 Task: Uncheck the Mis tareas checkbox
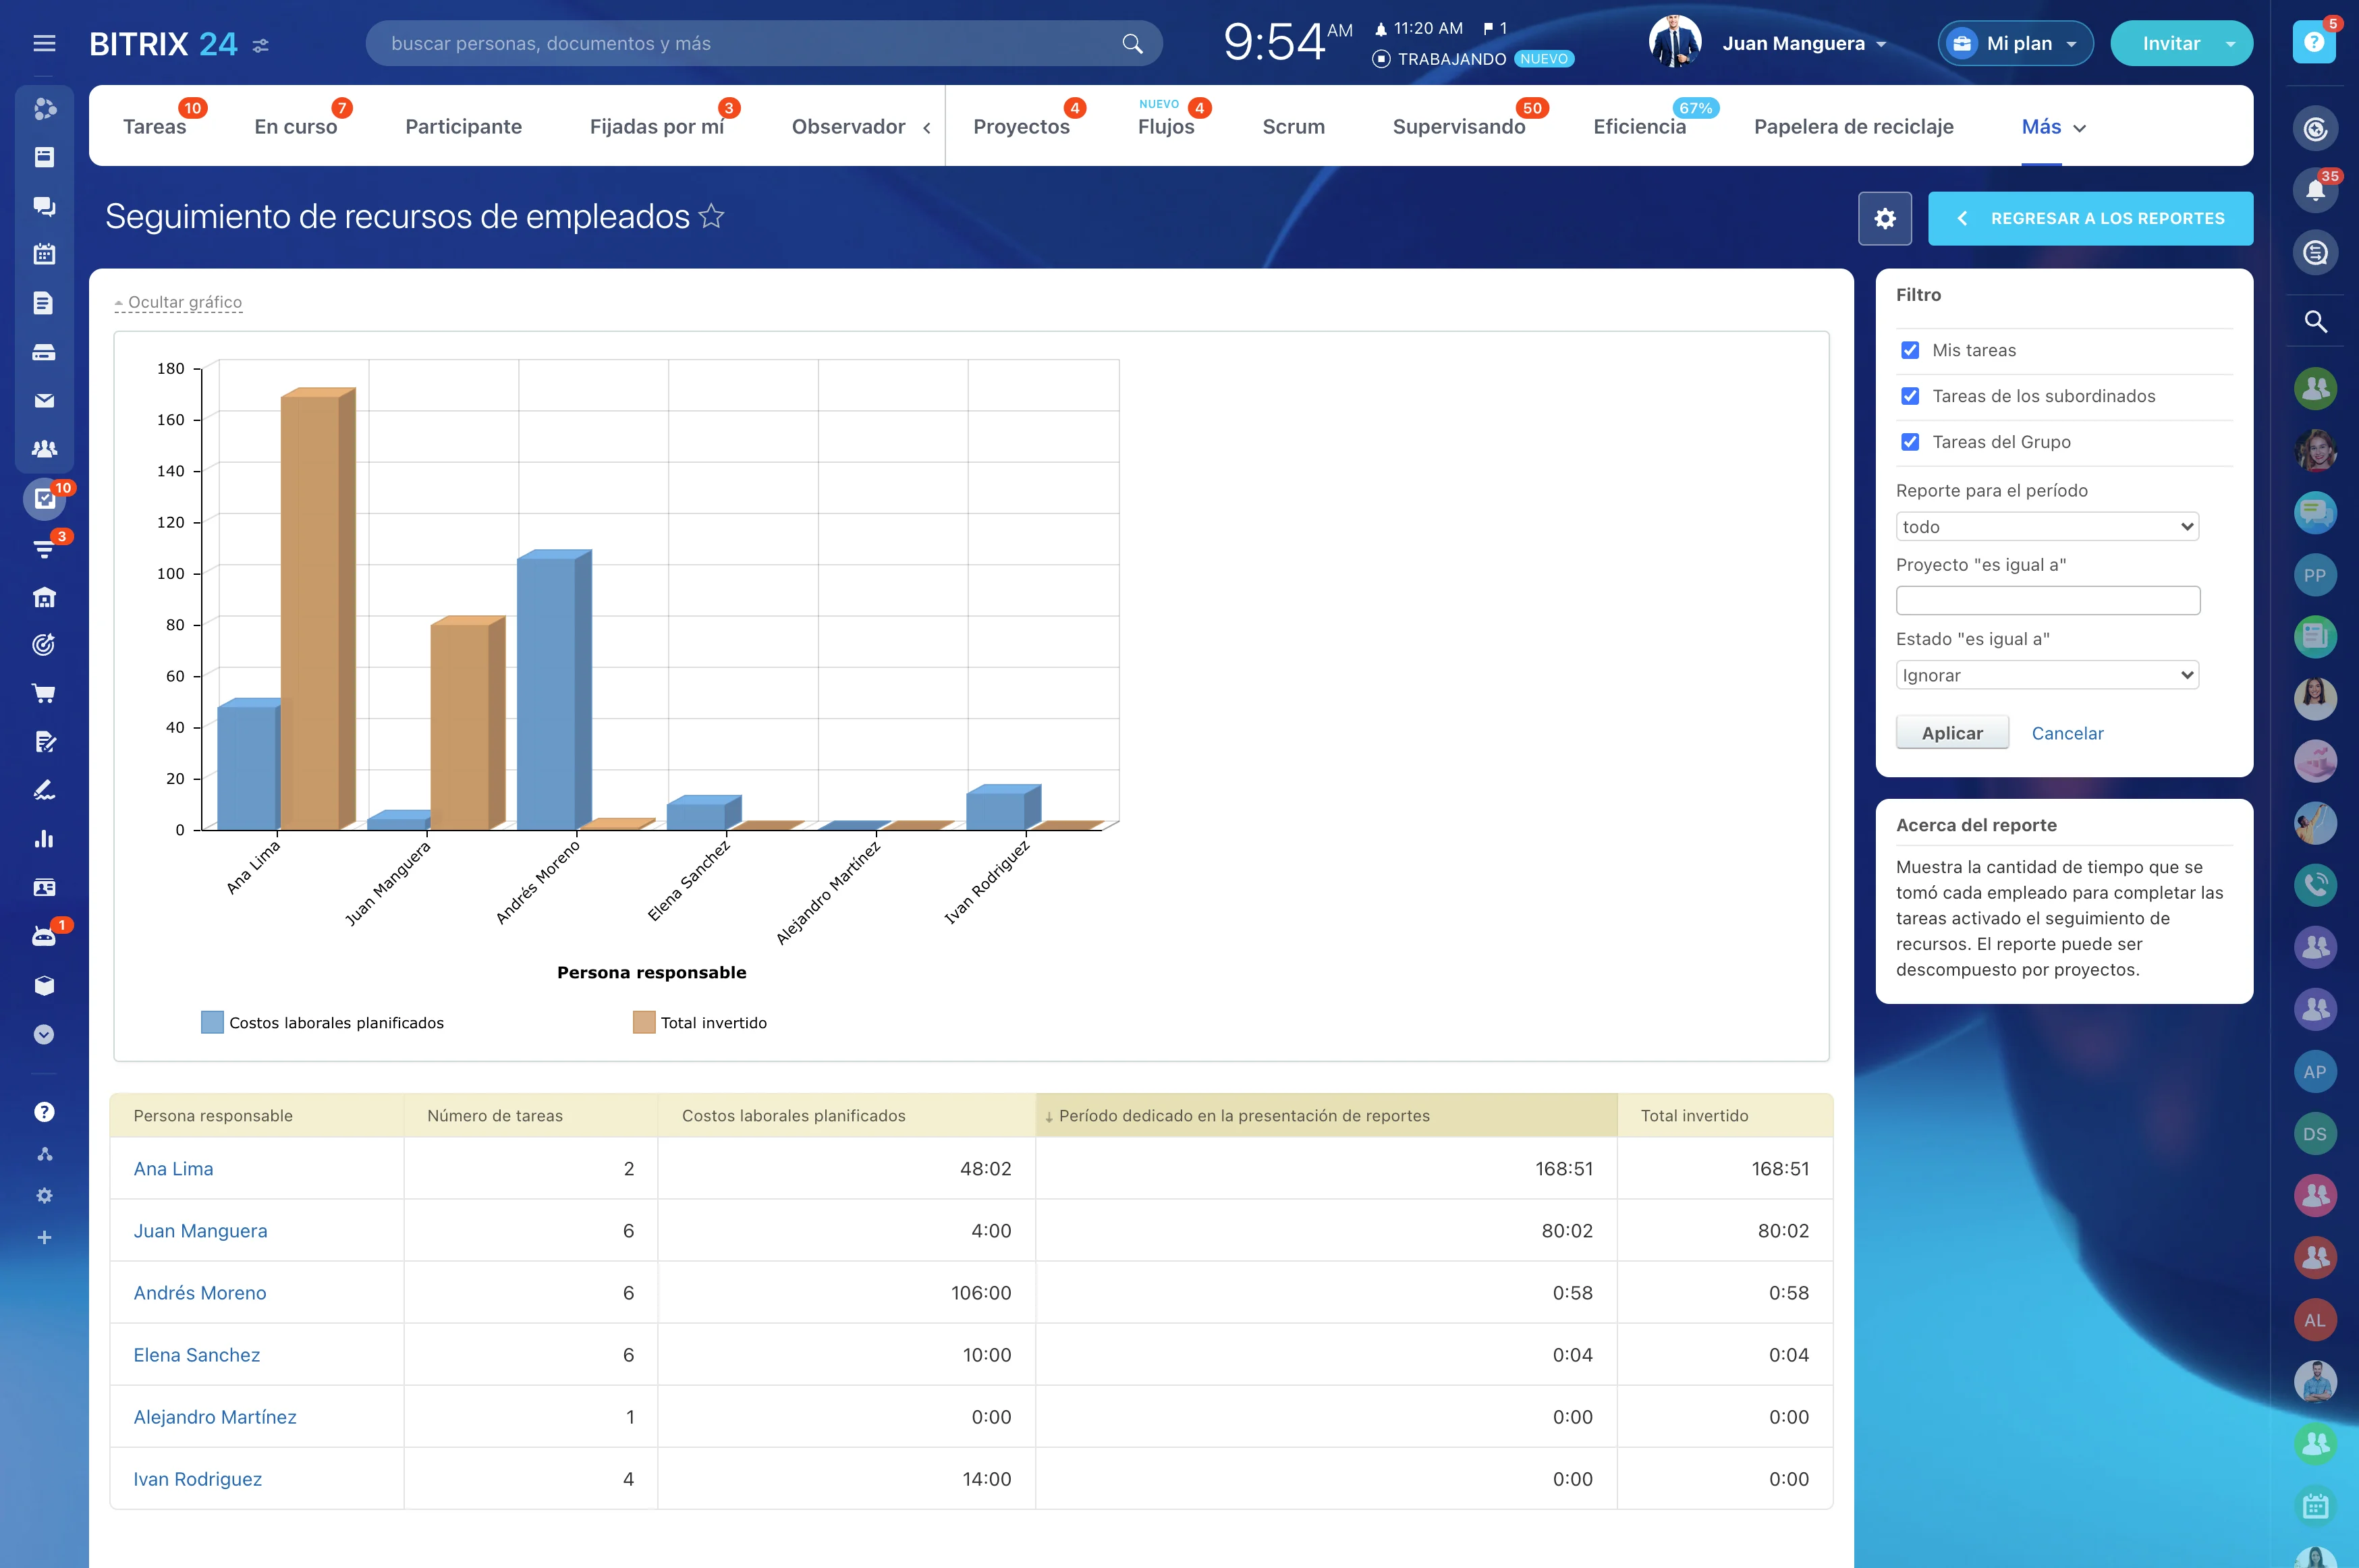tap(1910, 350)
